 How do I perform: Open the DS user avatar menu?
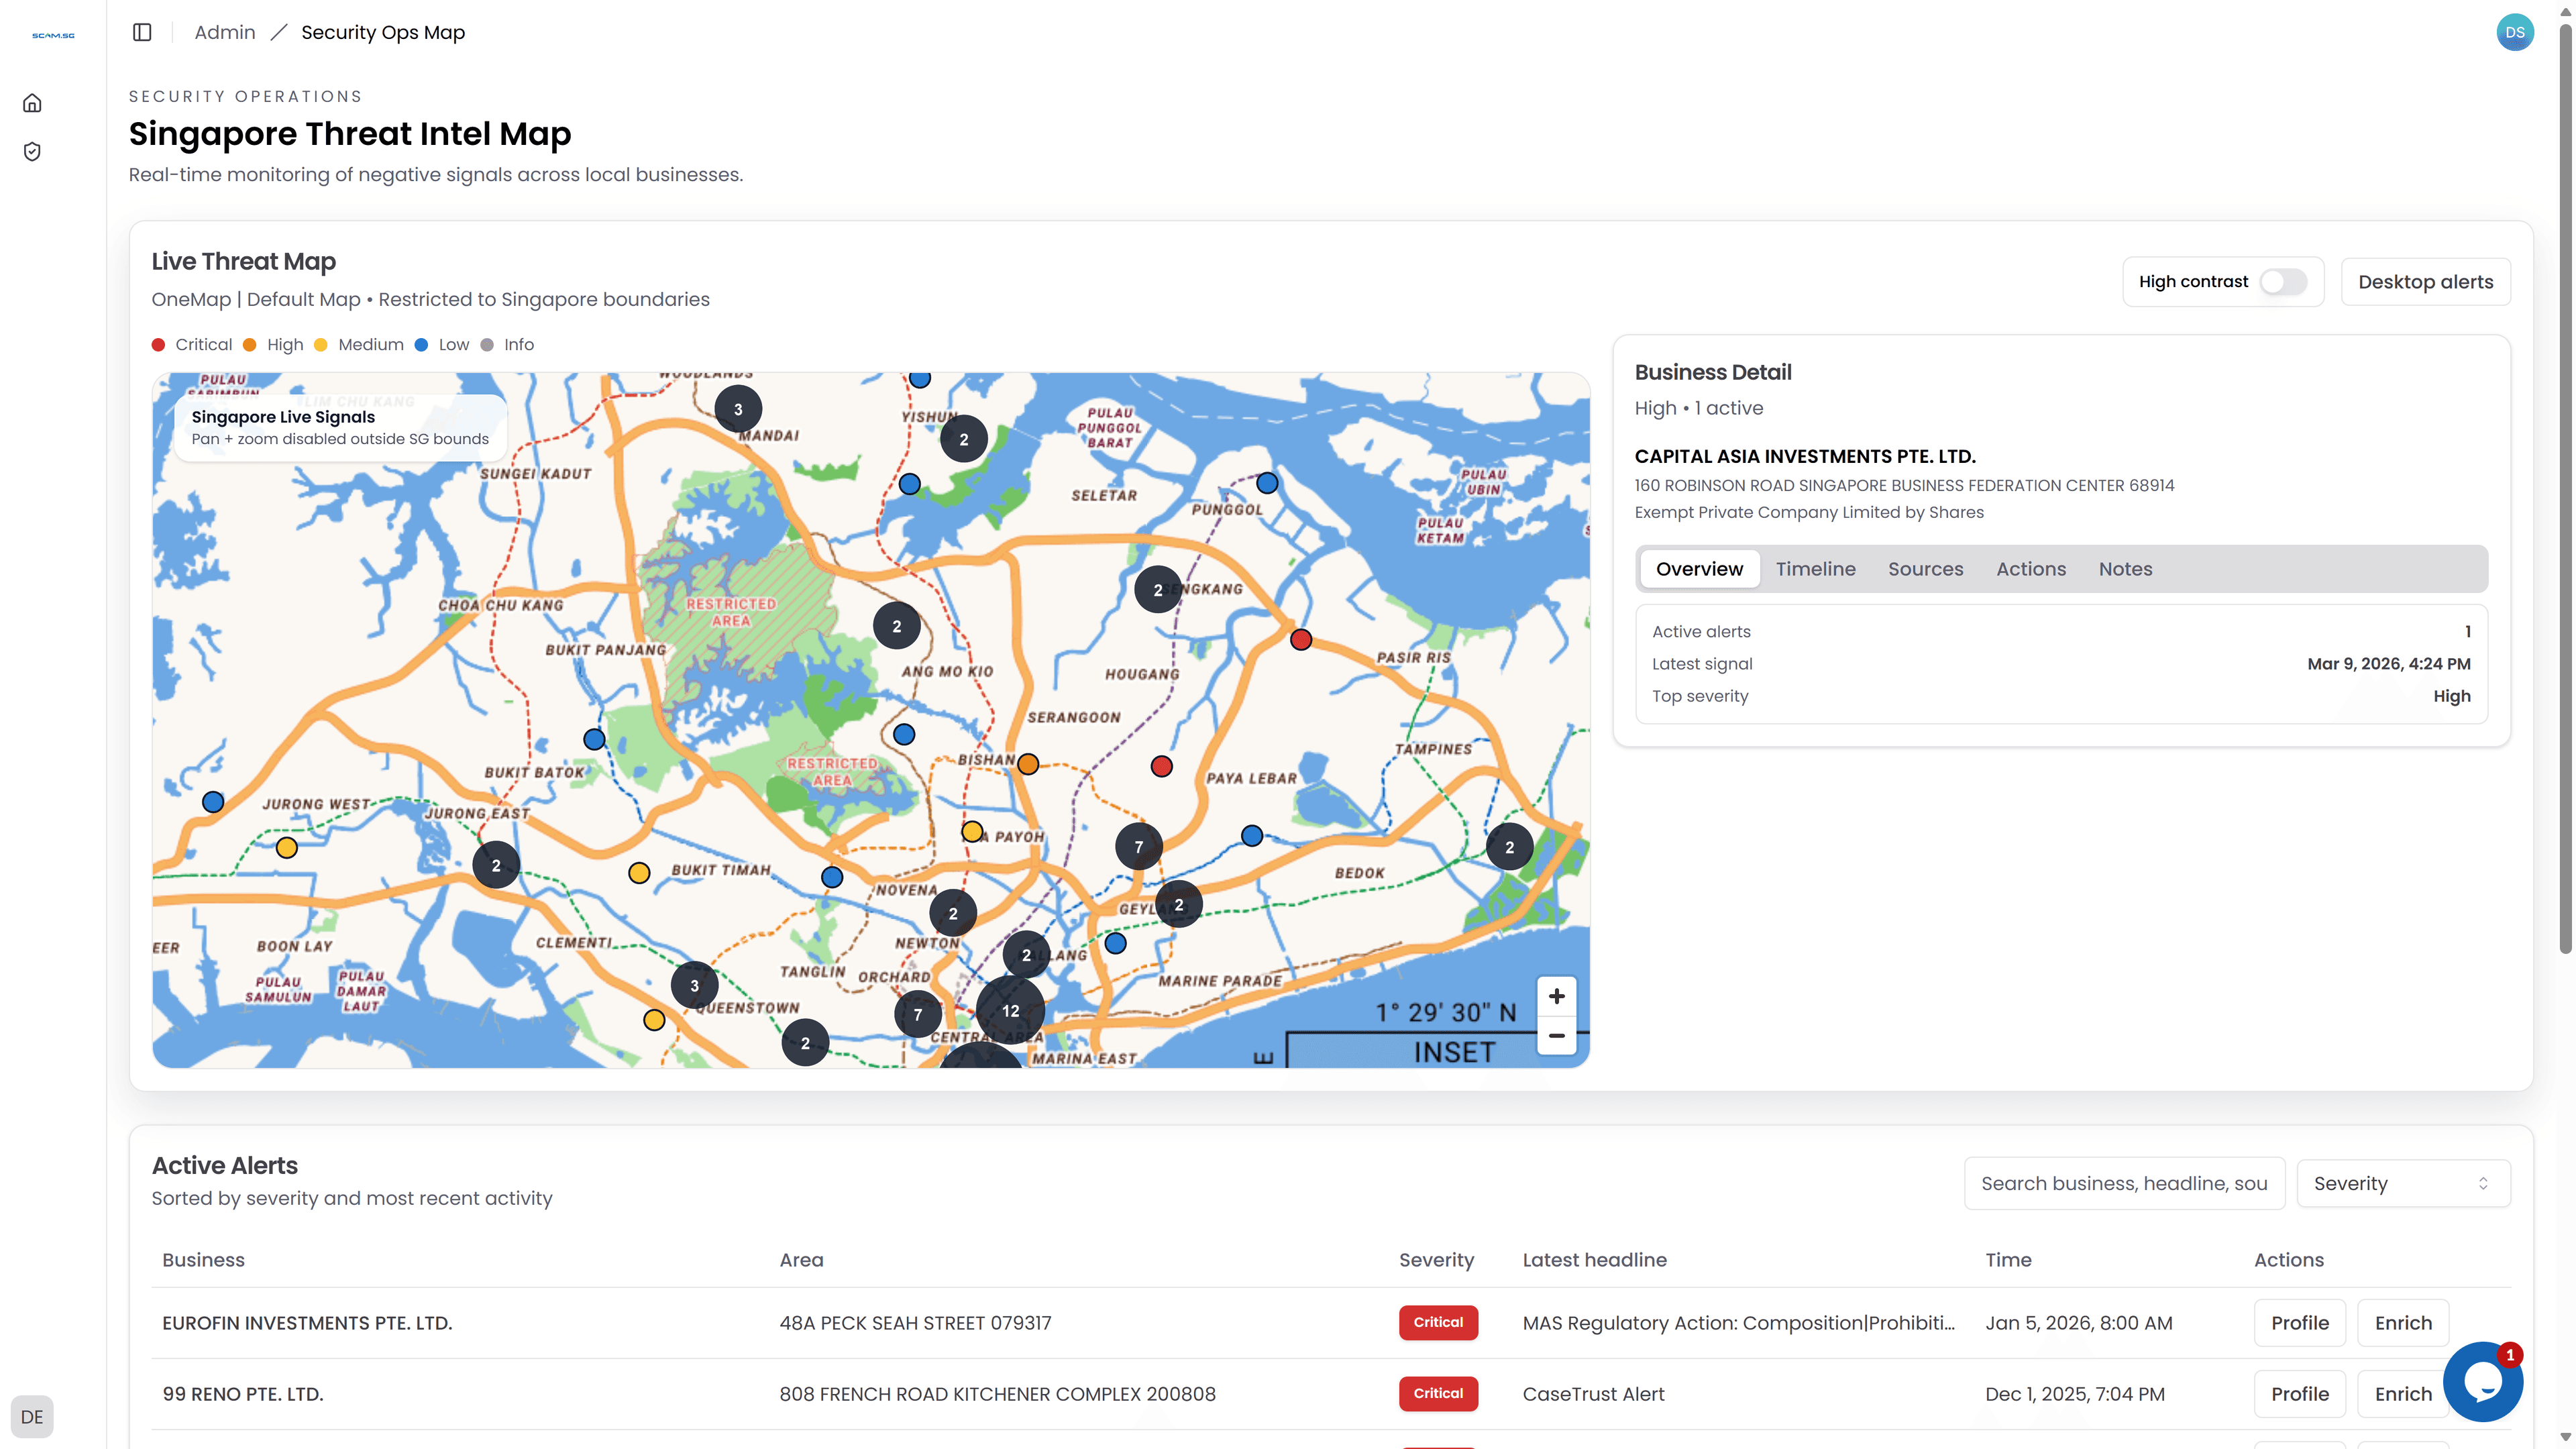pos(2515,32)
